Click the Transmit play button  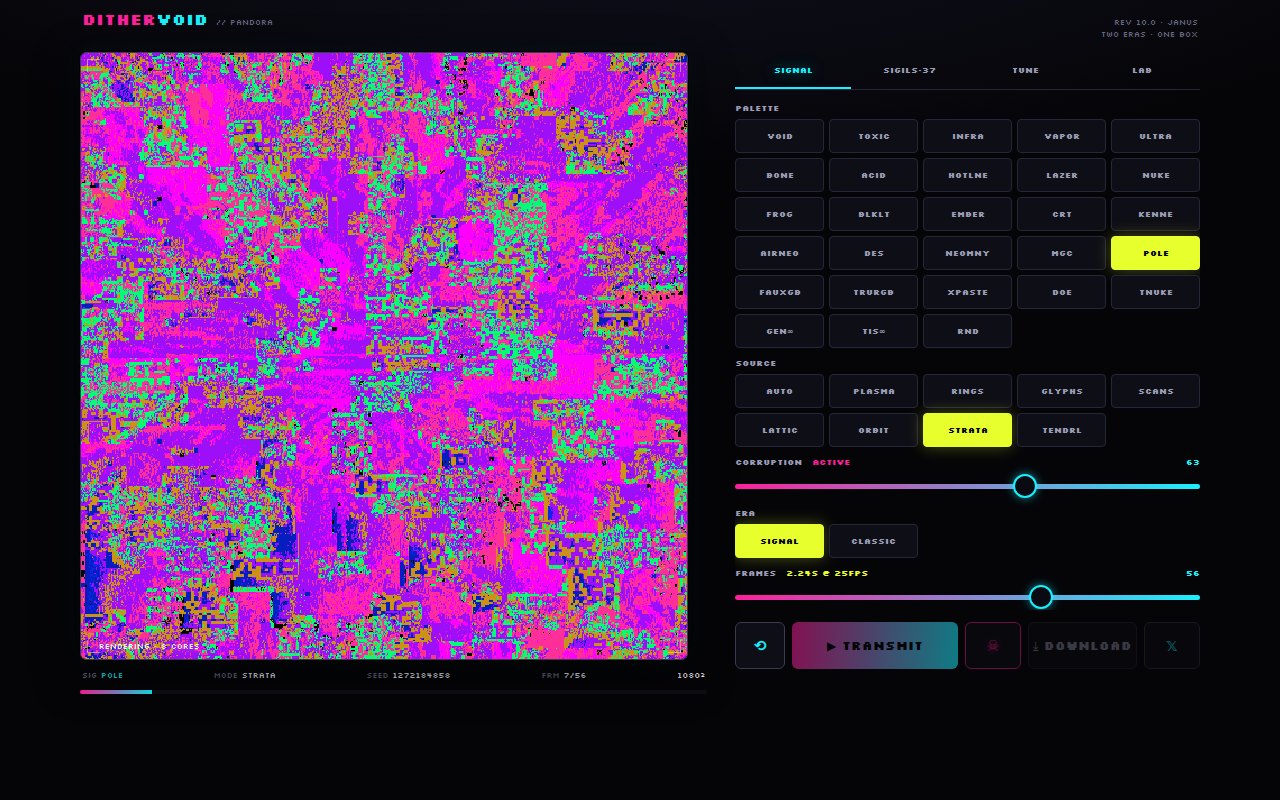[x=875, y=645]
